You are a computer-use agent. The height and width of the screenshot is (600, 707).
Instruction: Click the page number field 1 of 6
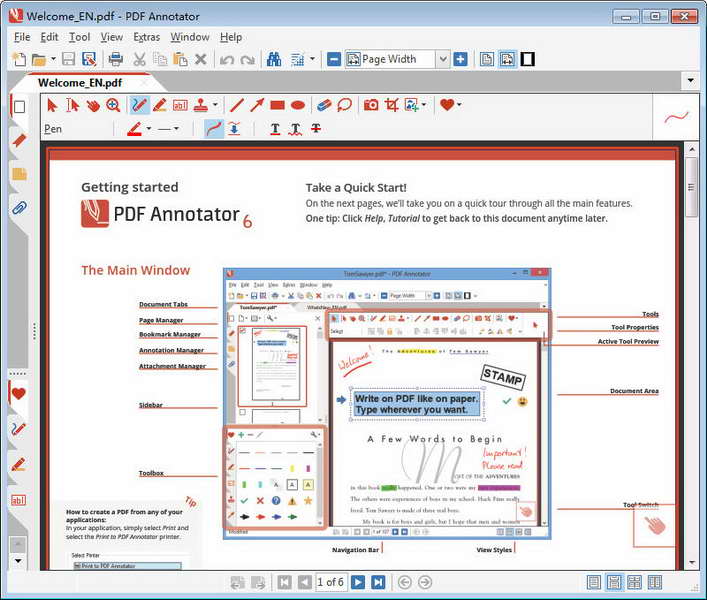click(x=331, y=582)
